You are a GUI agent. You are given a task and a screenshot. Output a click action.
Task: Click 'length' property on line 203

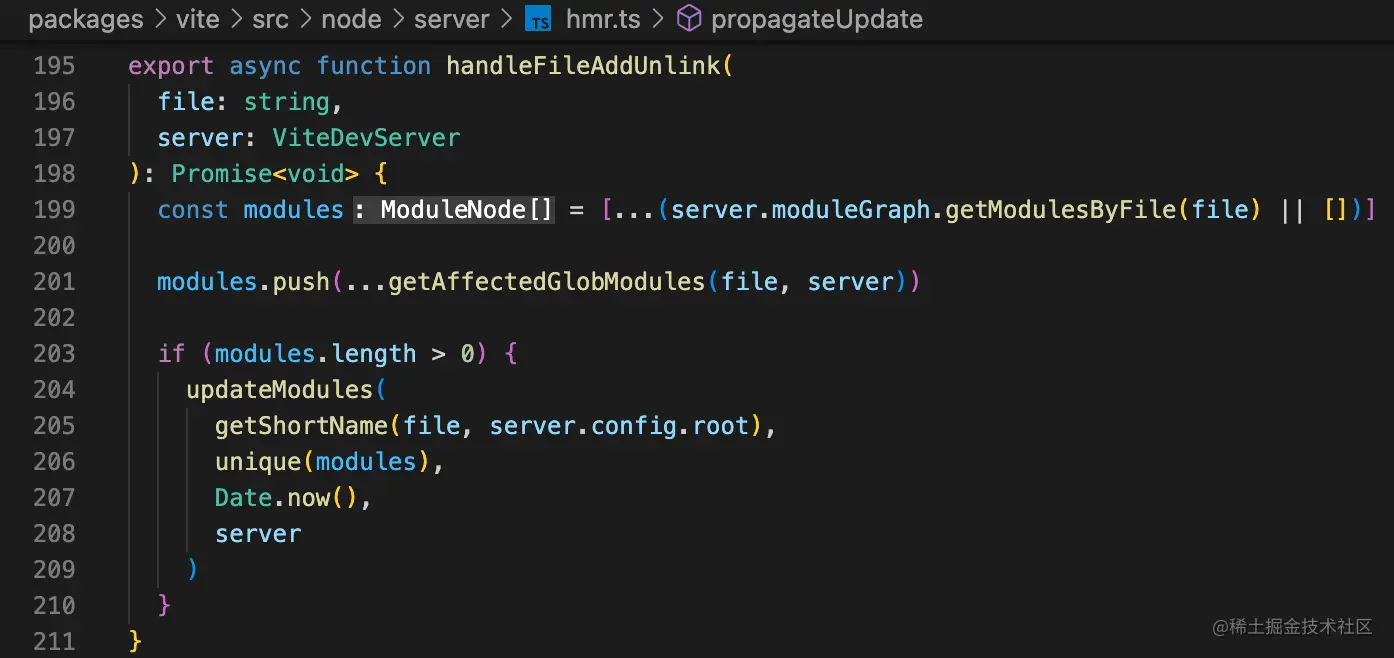point(374,354)
